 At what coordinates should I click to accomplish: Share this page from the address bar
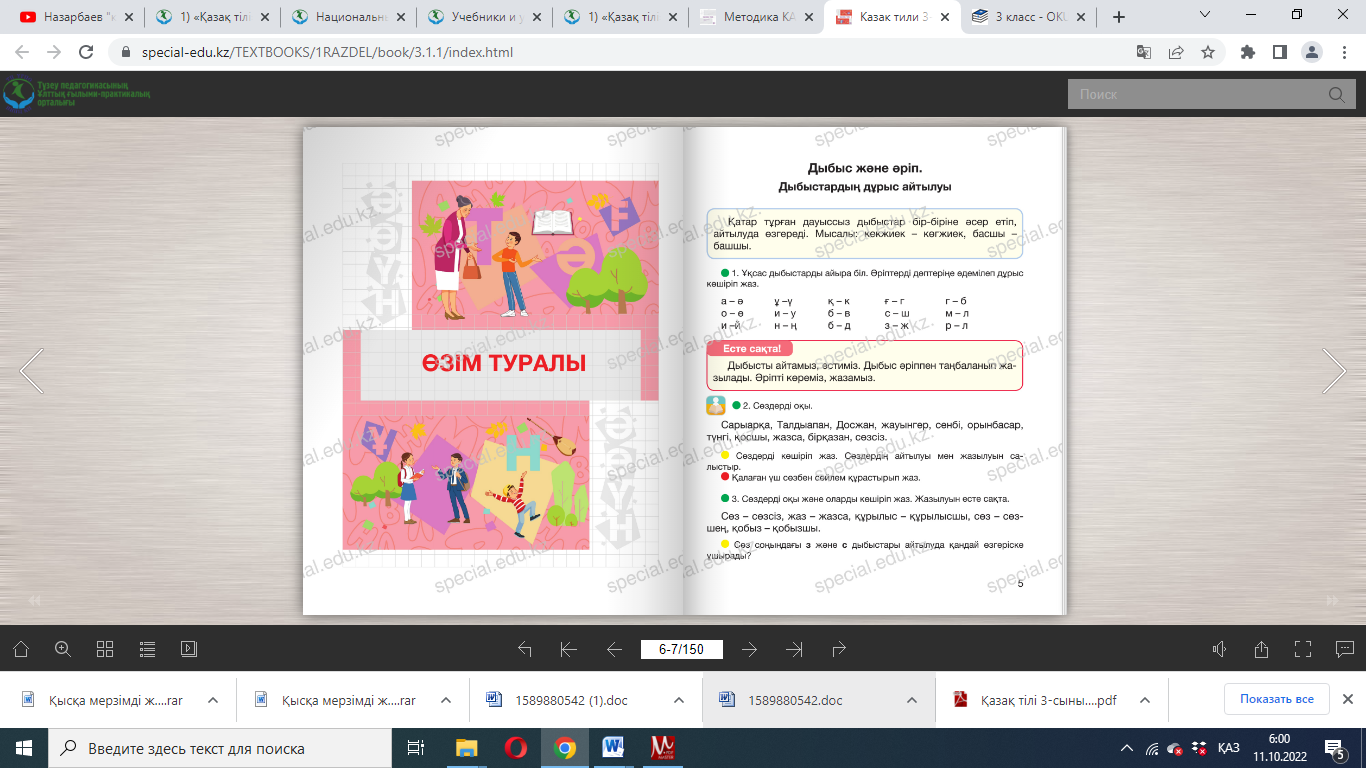(1176, 52)
